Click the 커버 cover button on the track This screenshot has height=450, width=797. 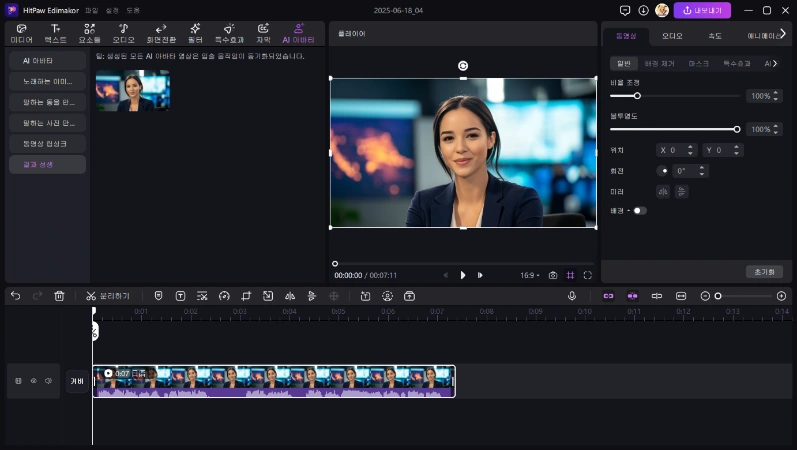pos(77,381)
